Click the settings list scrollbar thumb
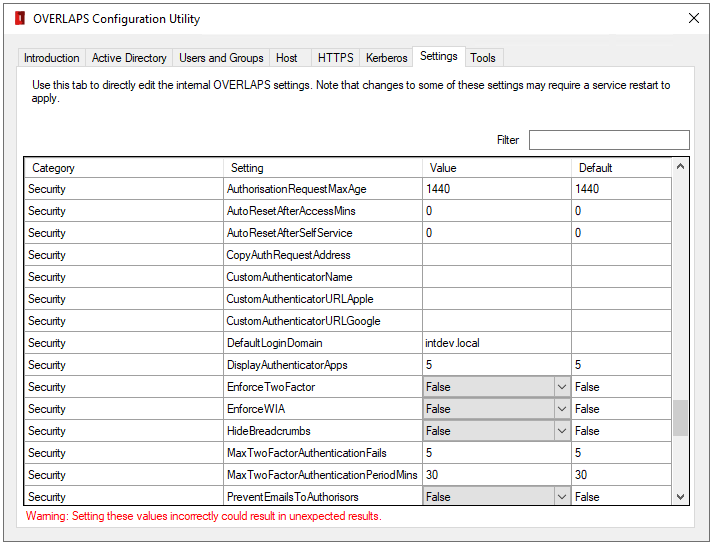The height and width of the screenshot is (544, 713). 680,418
